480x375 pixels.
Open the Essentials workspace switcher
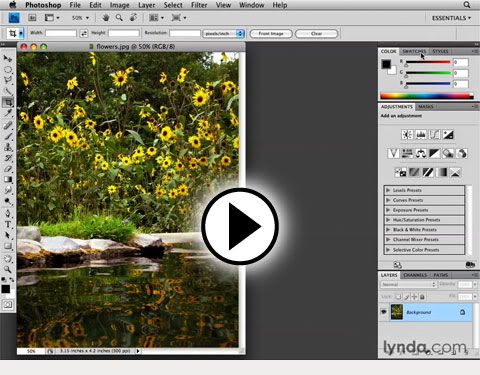tap(451, 18)
